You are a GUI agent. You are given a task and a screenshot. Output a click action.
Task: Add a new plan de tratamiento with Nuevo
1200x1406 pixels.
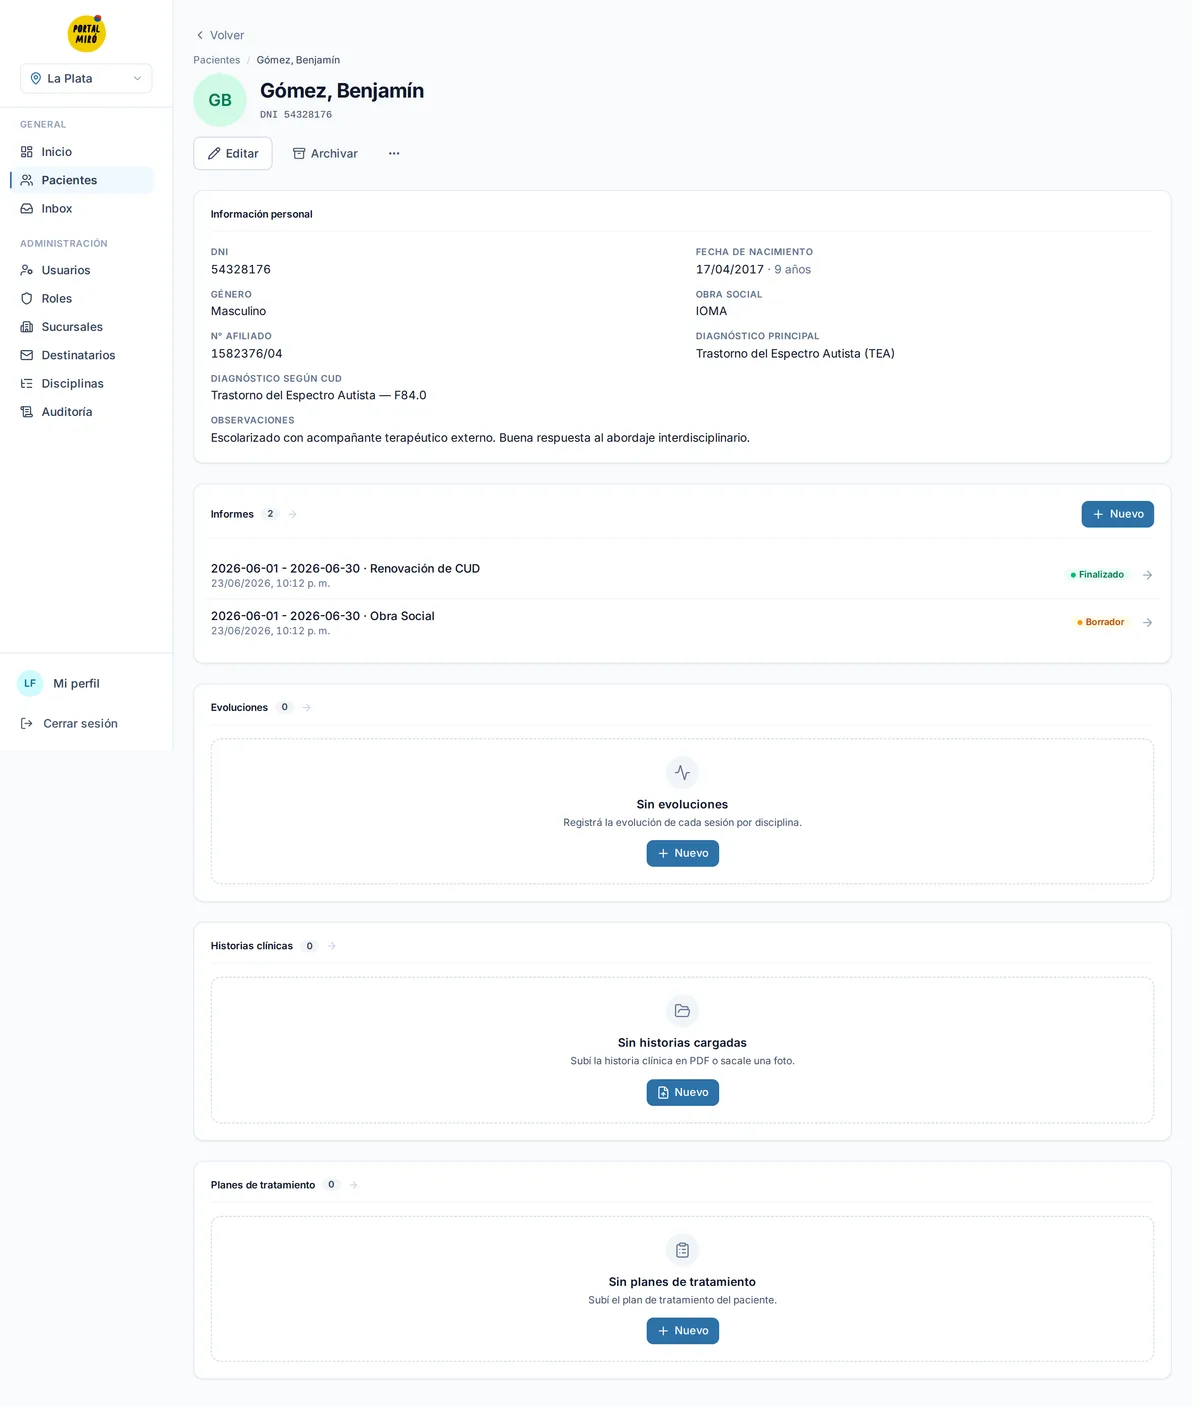pyautogui.click(x=682, y=1331)
